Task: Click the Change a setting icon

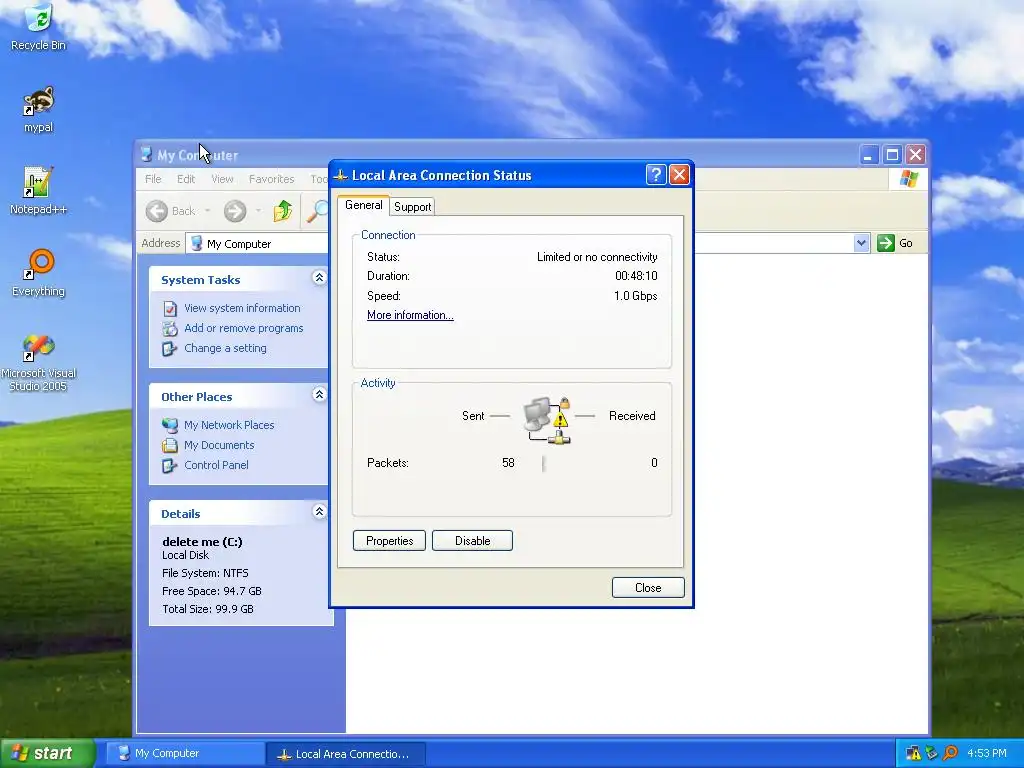Action: click(170, 349)
